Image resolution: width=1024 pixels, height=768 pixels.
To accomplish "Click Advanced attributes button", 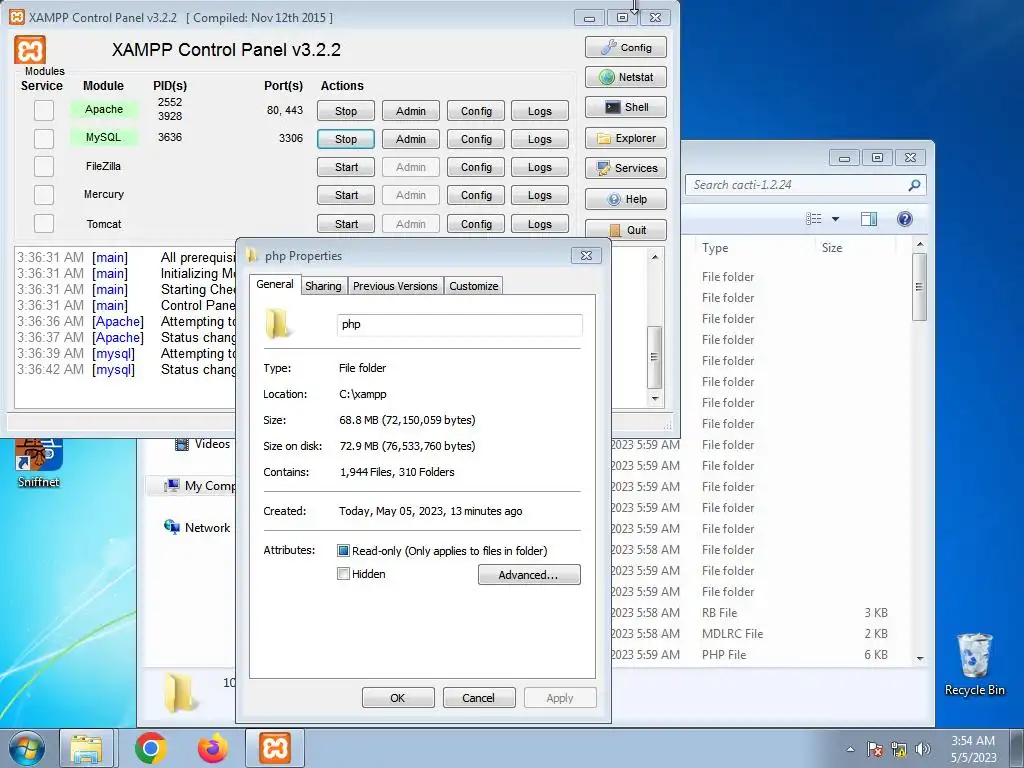I will (x=529, y=575).
